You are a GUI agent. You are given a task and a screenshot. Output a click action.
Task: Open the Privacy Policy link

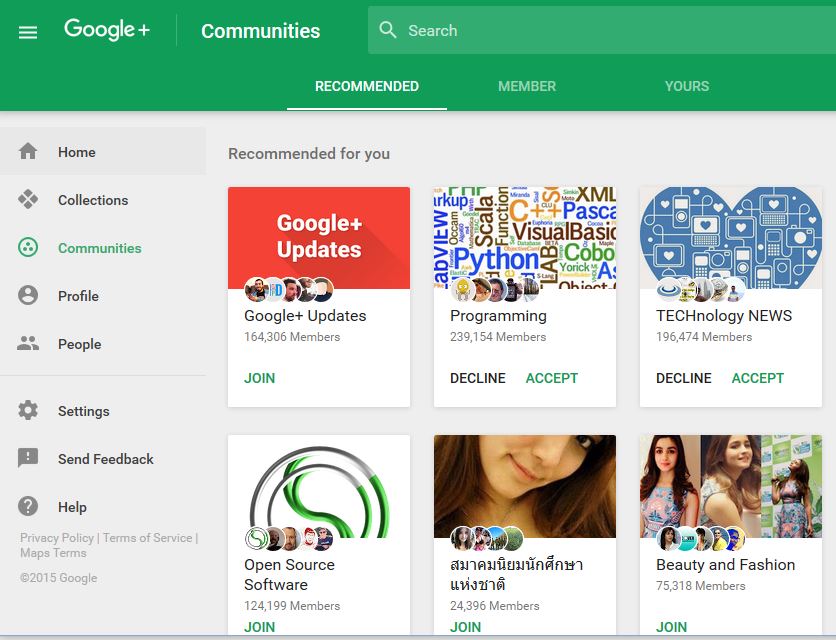tap(57, 538)
